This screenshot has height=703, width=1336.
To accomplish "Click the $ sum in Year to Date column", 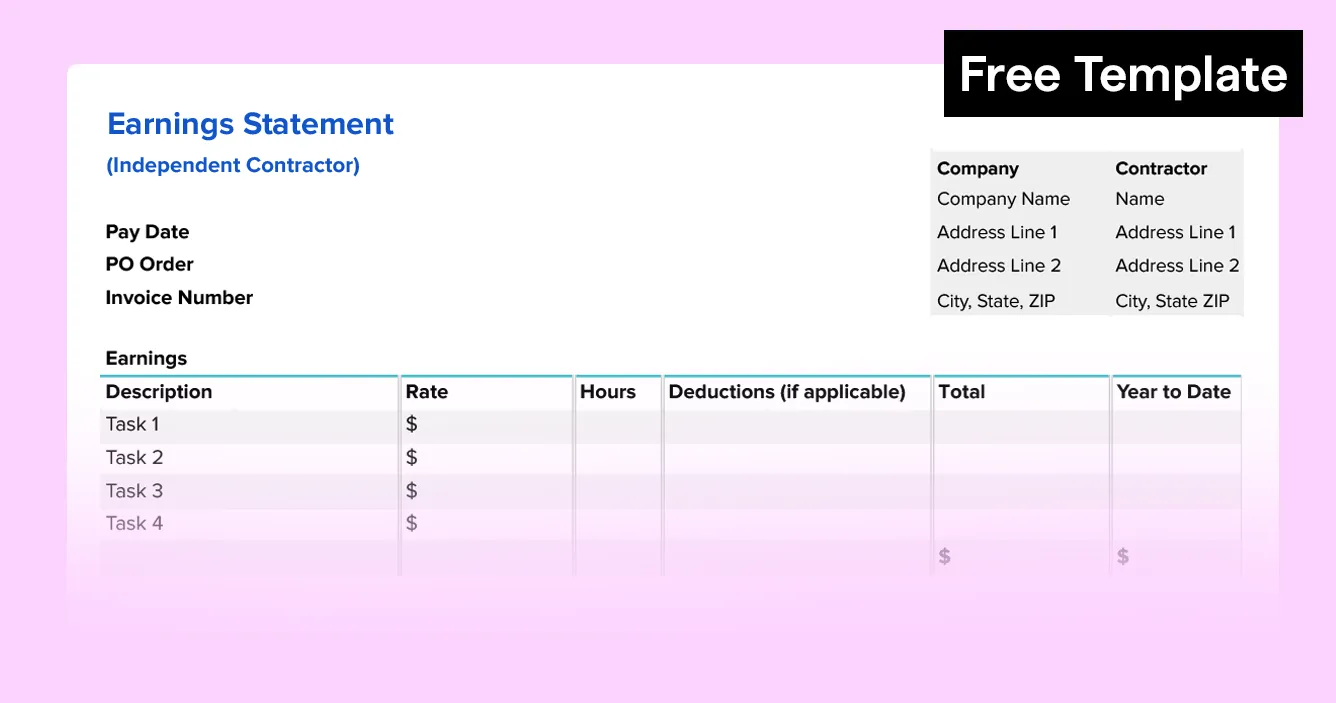I will point(1123,556).
